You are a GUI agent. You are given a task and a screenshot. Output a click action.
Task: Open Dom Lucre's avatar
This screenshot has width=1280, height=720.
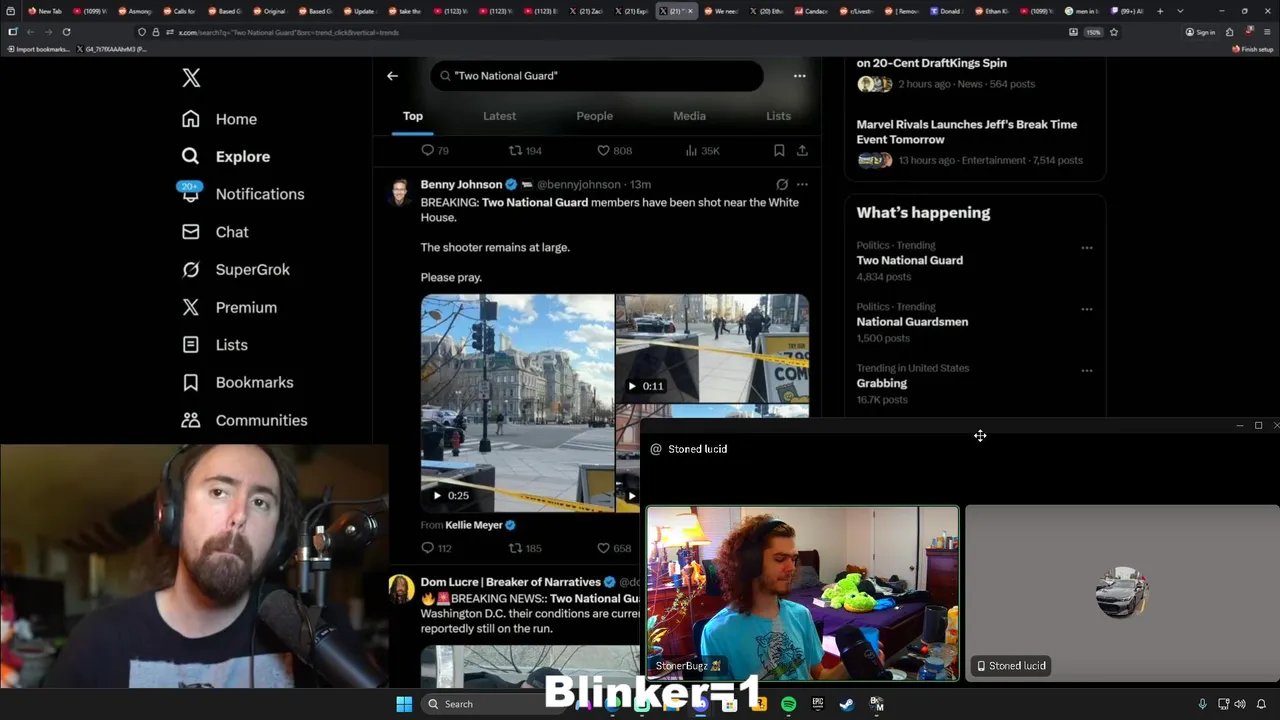pyautogui.click(x=401, y=588)
